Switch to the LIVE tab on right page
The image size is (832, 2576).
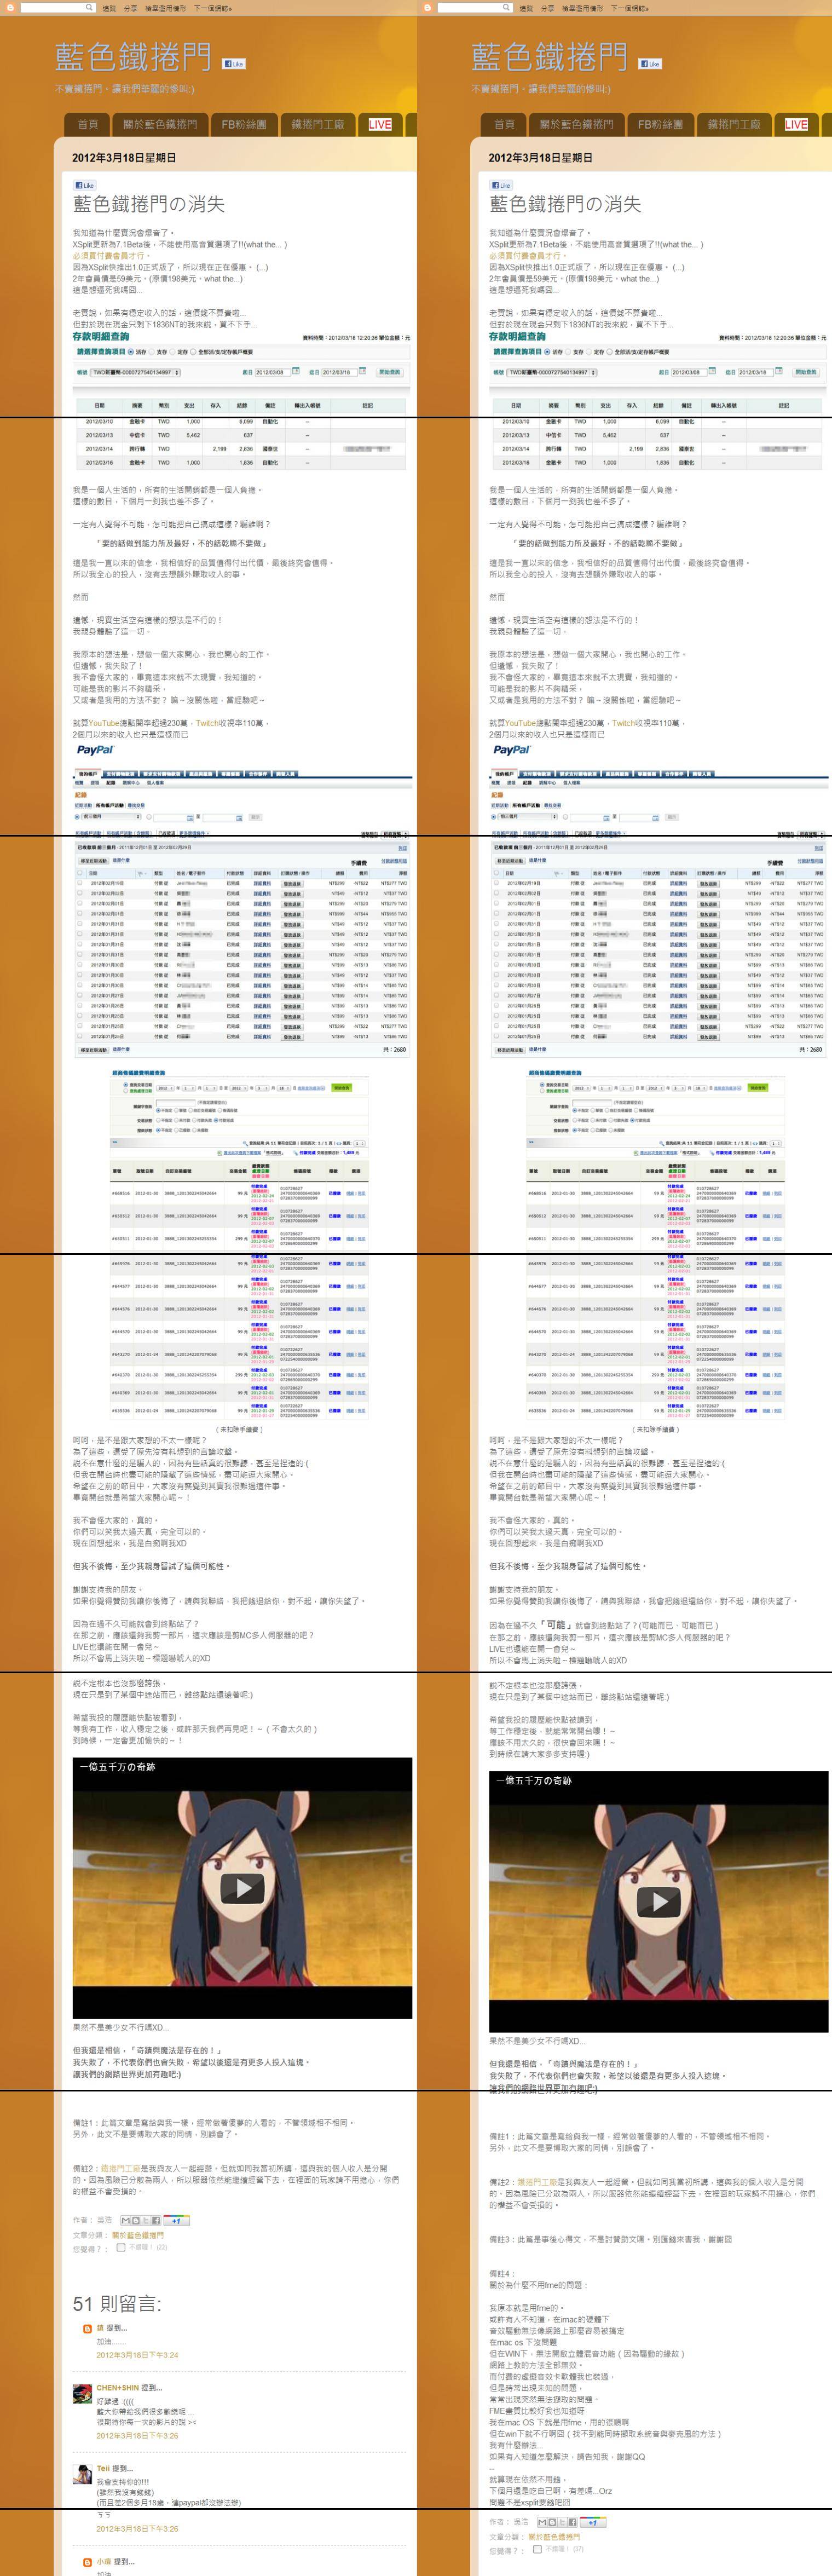[796, 125]
